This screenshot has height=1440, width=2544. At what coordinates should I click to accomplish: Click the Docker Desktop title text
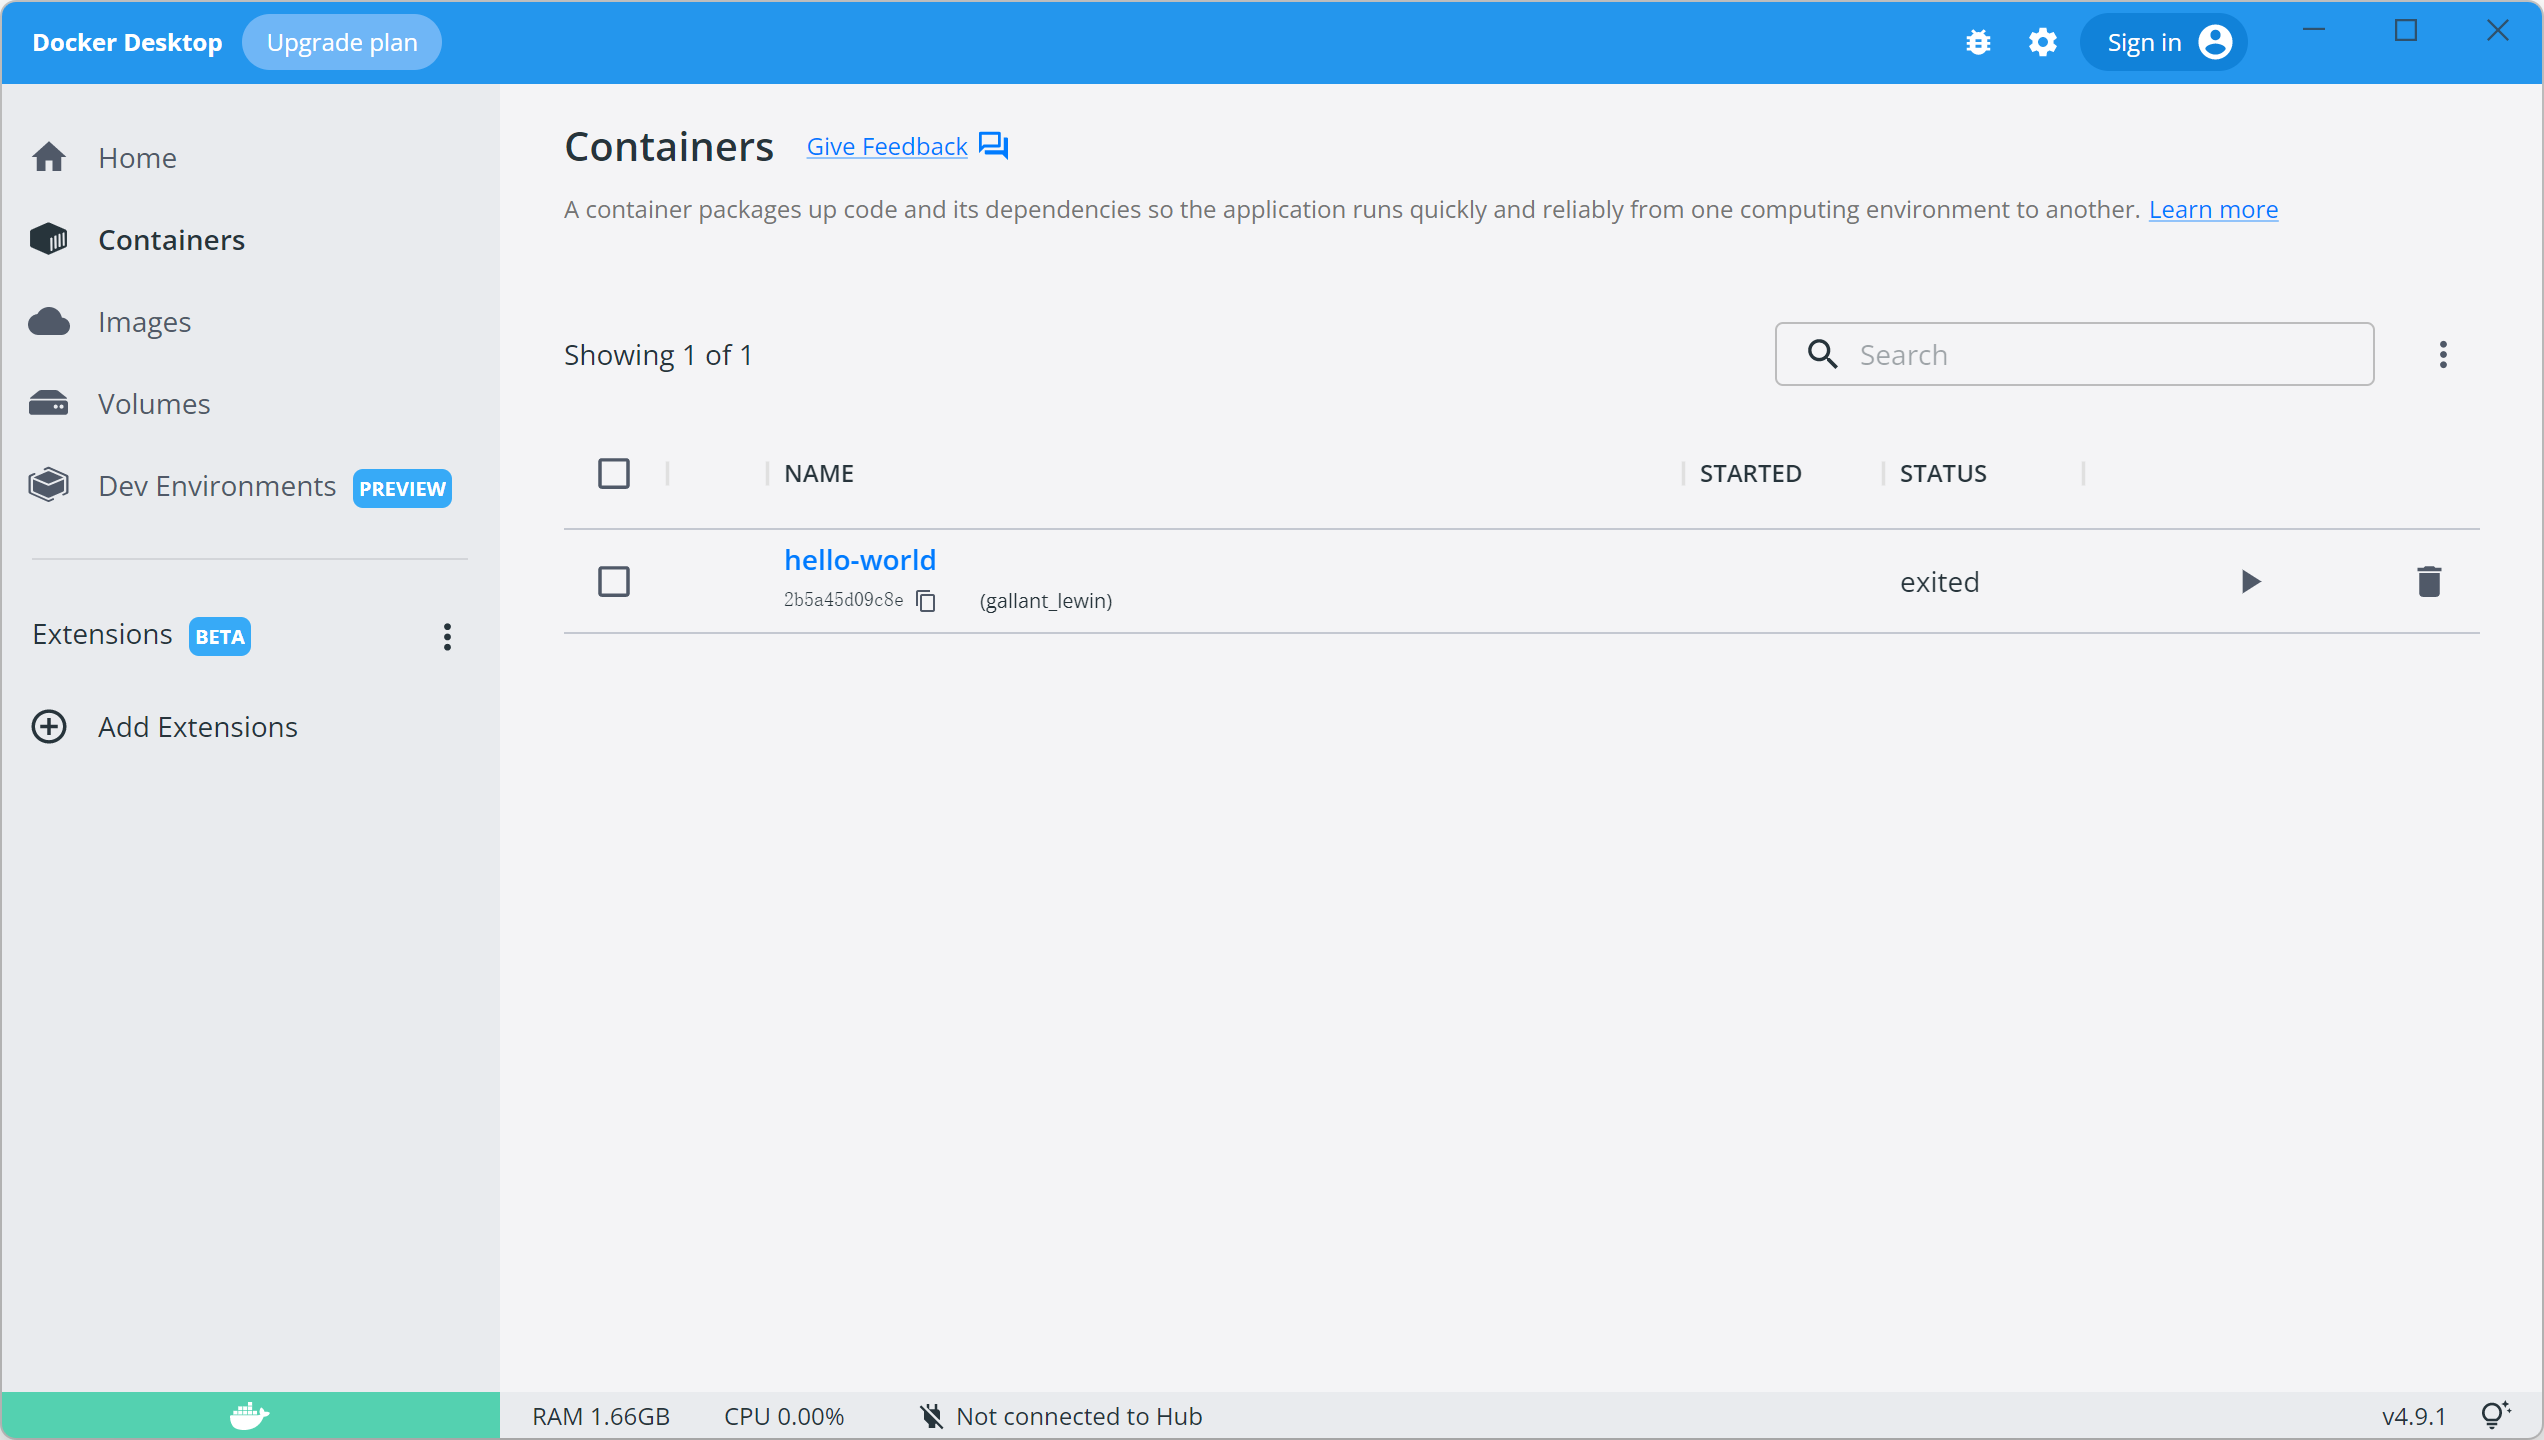tap(127, 42)
